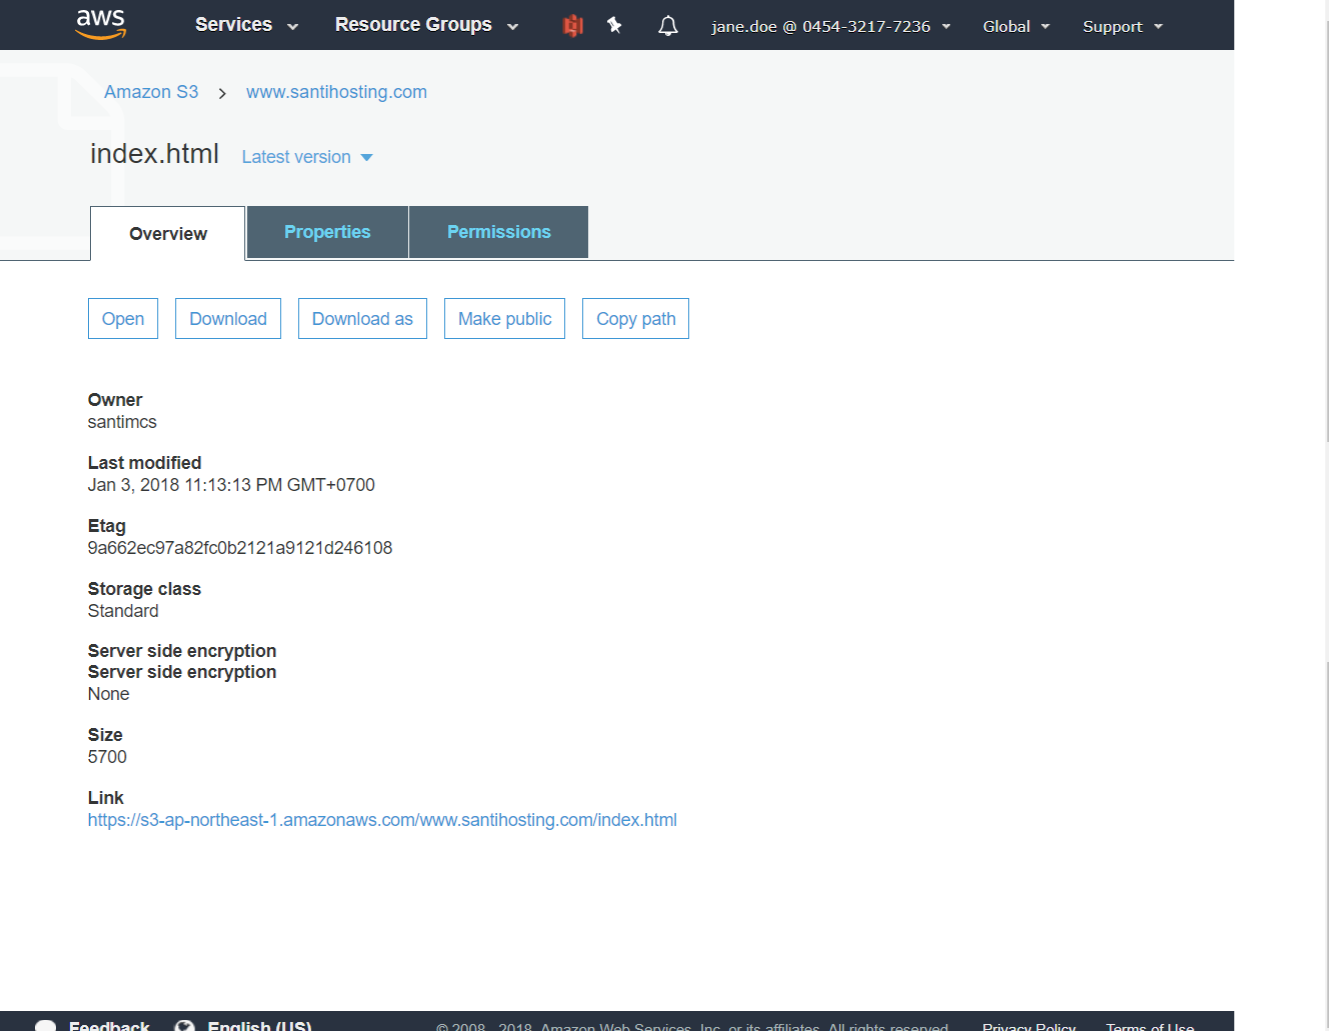This screenshot has width=1329, height=1031.
Task: Click the Last modified date value
Action: tap(231, 485)
